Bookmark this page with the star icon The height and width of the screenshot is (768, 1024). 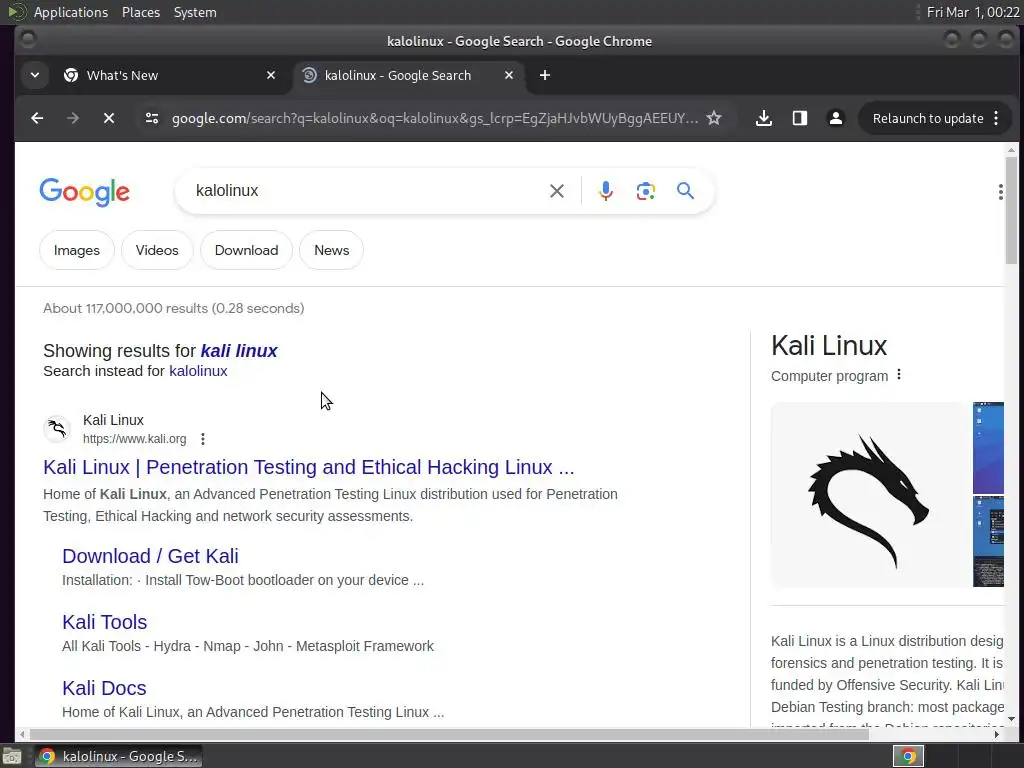[x=714, y=118]
